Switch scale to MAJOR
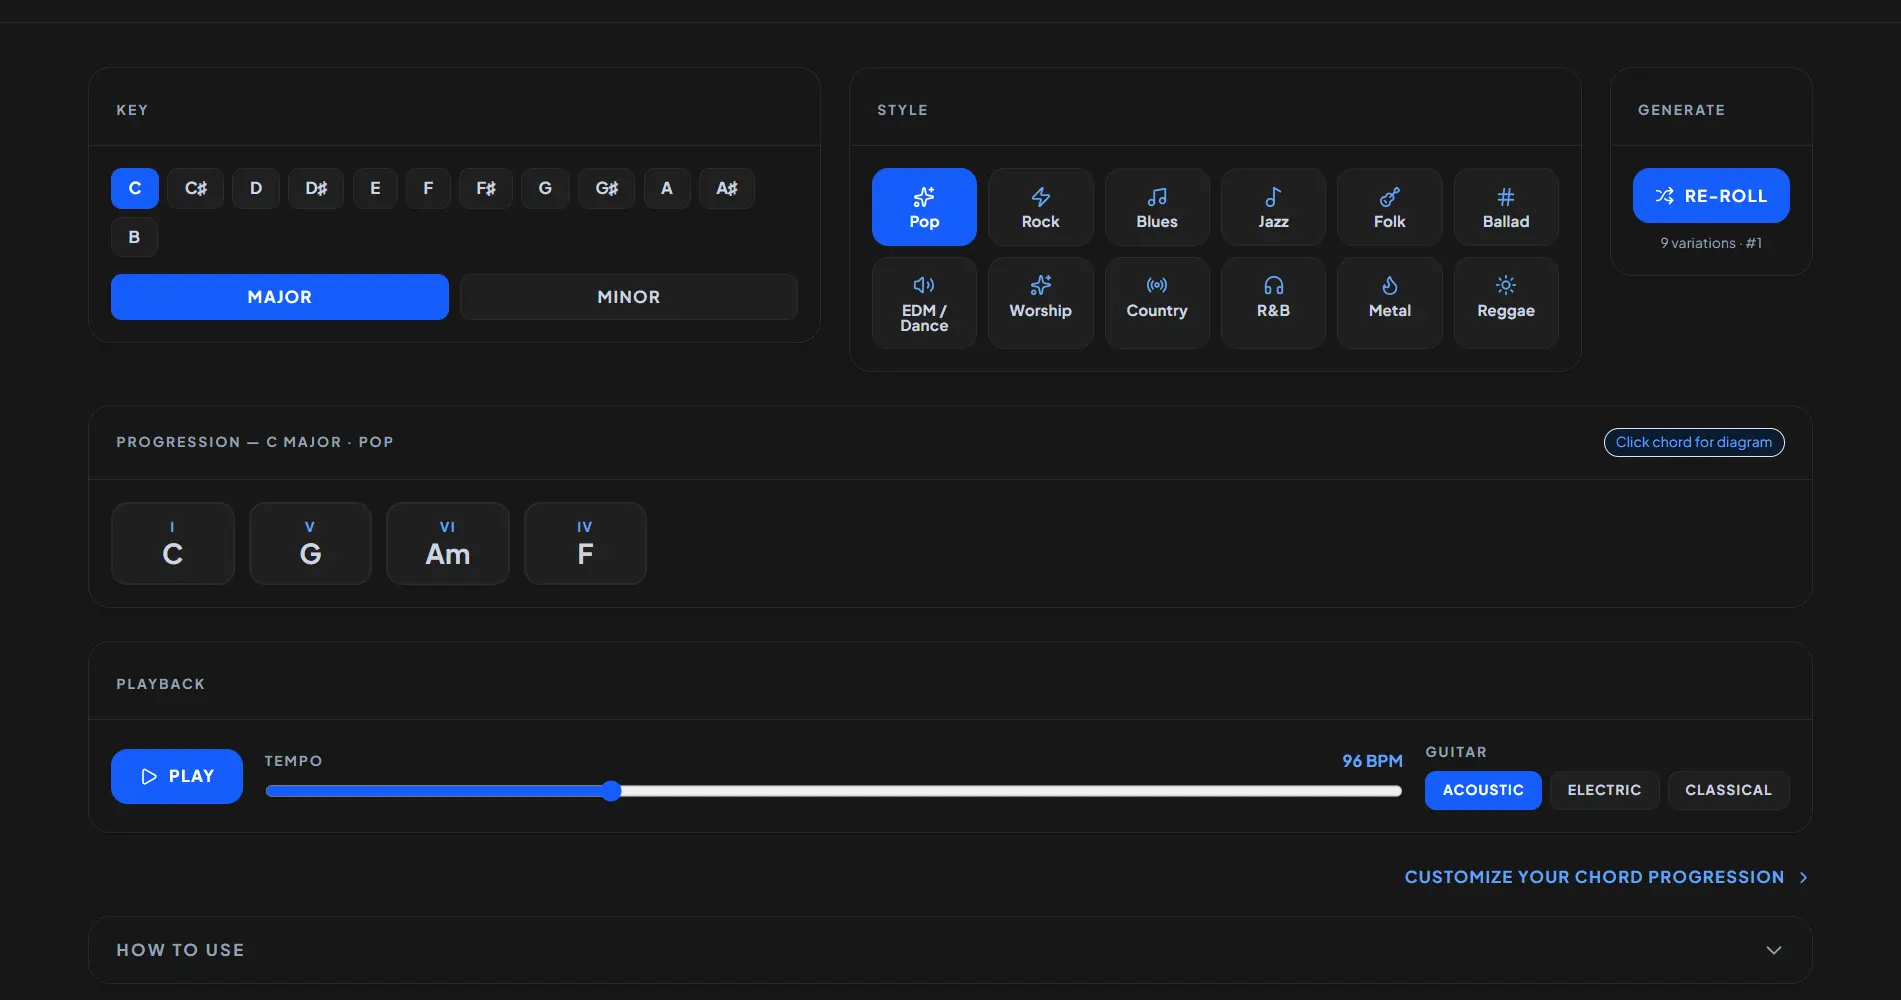This screenshot has width=1901, height=1000. (x=280, y=297)
